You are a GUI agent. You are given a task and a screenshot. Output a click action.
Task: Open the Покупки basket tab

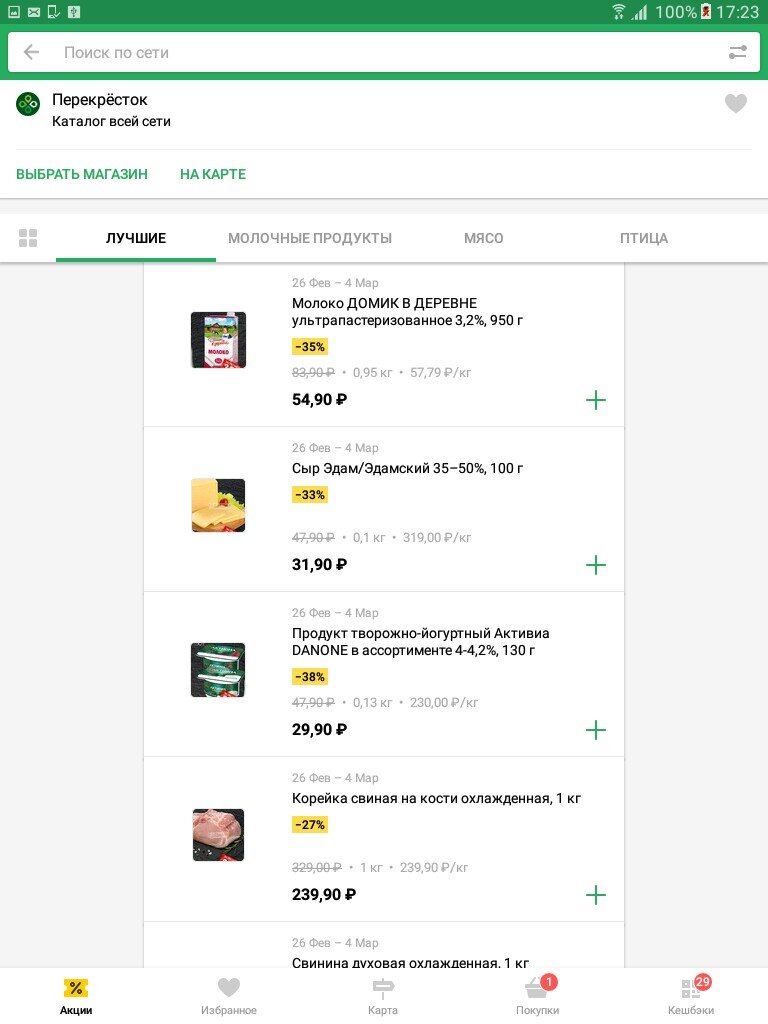coord(537,997)
